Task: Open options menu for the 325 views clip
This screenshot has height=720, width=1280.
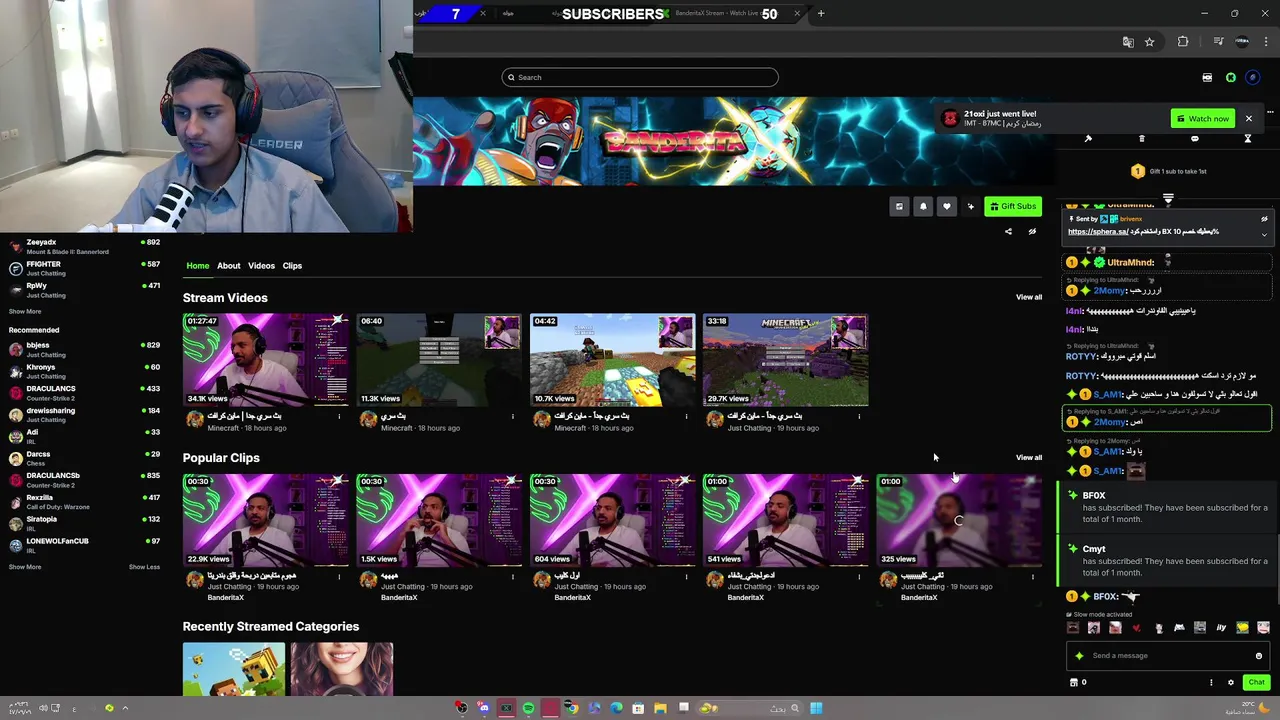Action: coord(1033,576)
